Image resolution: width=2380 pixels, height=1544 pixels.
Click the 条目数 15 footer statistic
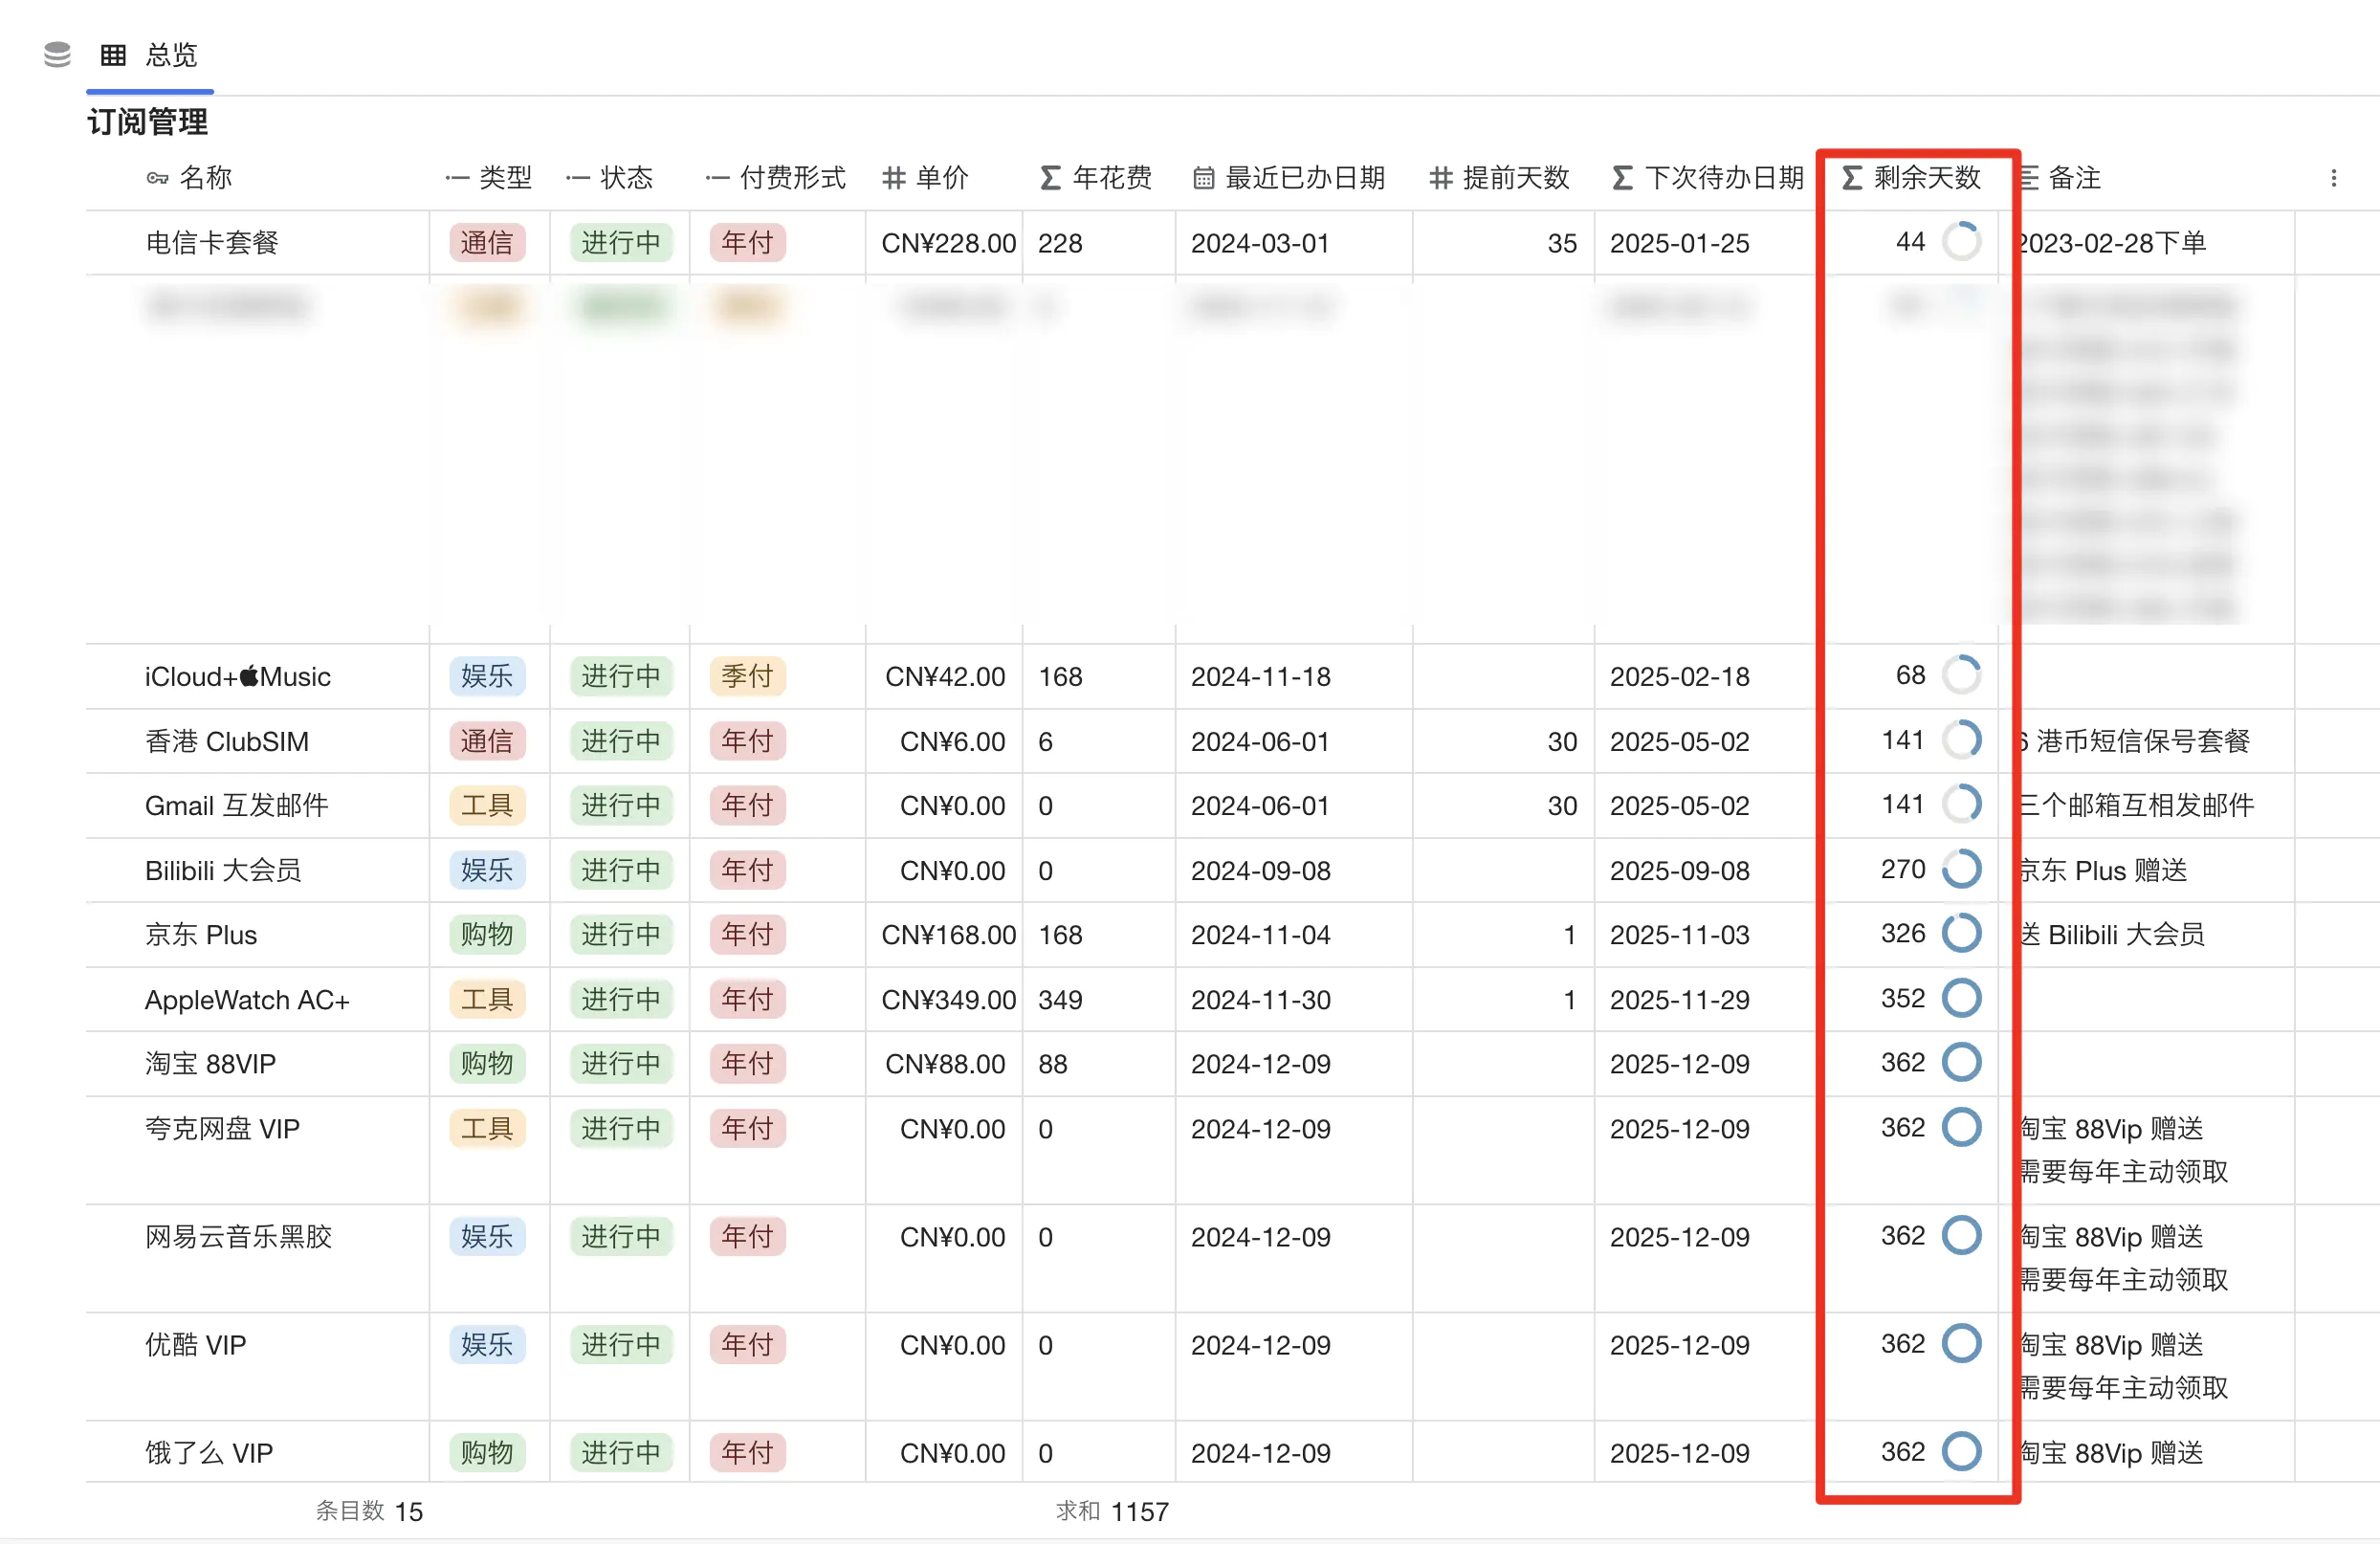pos(369,1511)
